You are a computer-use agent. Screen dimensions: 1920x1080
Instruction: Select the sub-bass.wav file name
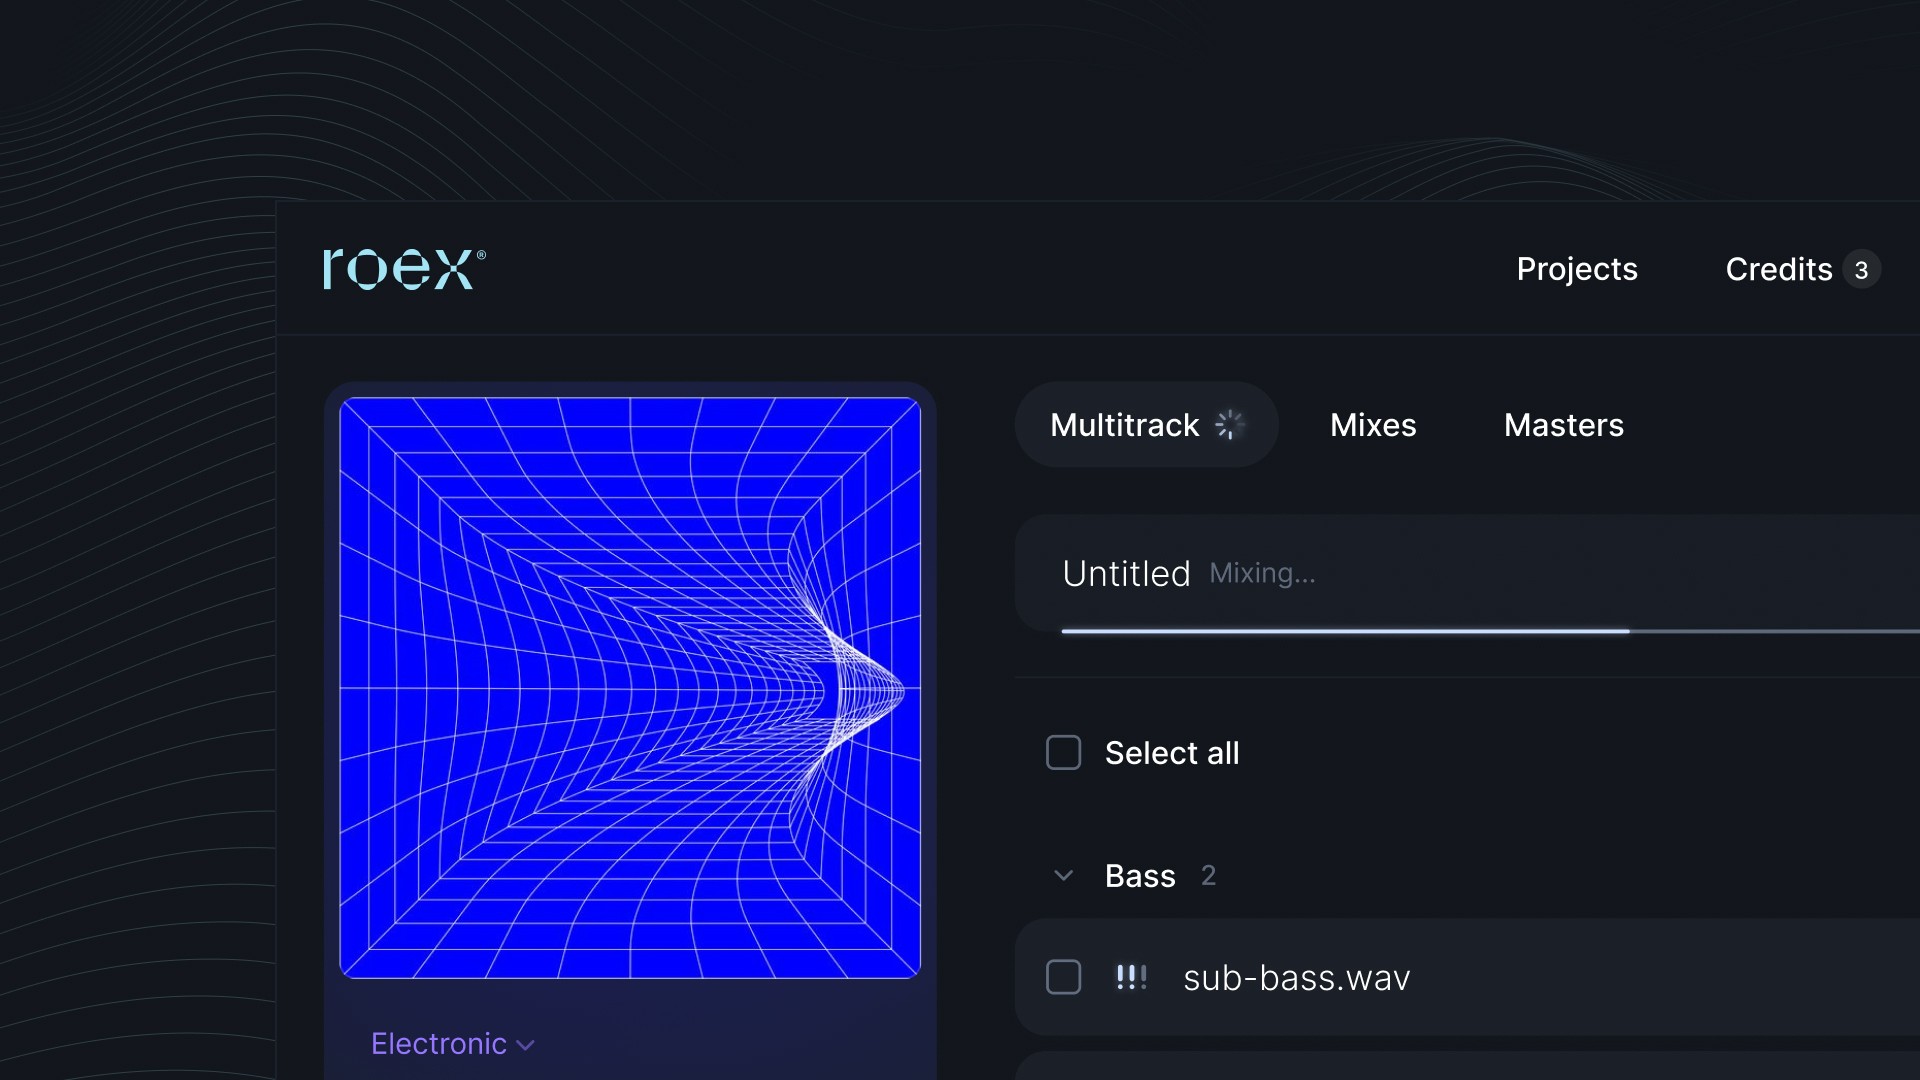1296,978
